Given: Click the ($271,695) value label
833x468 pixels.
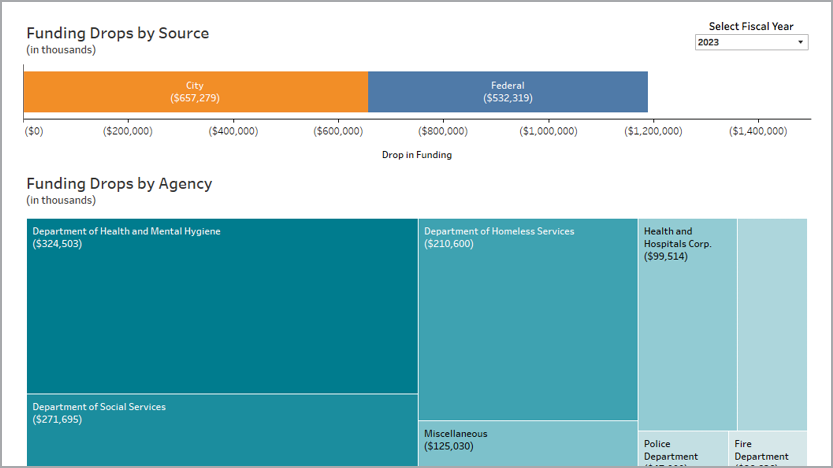Looking at the screenshot, I should (x=57, y=420).
